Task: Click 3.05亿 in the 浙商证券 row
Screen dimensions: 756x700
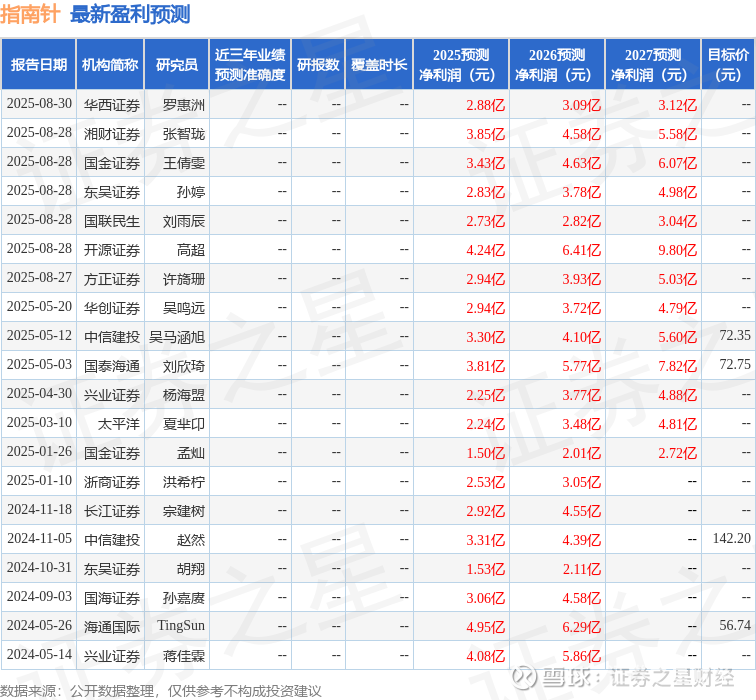Action: pos(581,482)
